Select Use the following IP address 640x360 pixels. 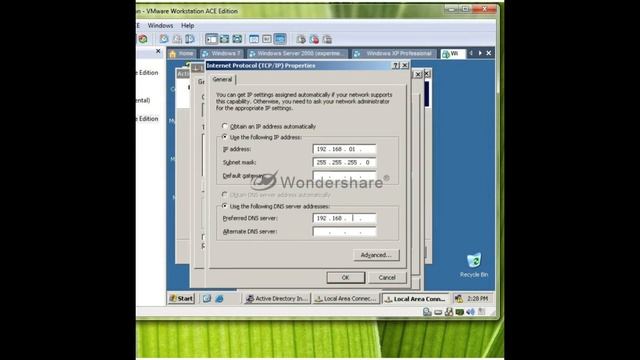tap(225, 137)
